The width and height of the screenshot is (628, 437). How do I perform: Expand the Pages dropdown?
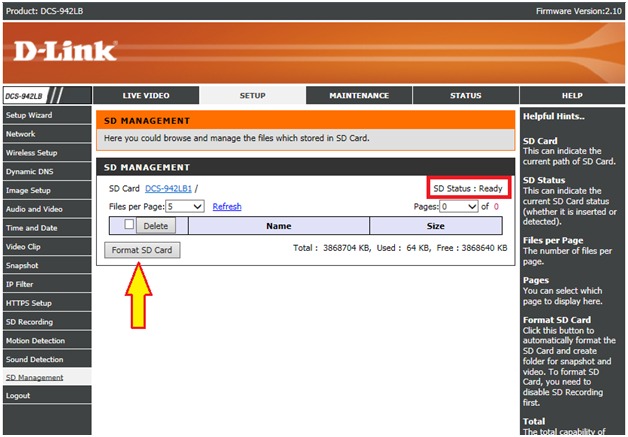coord(459,206)
